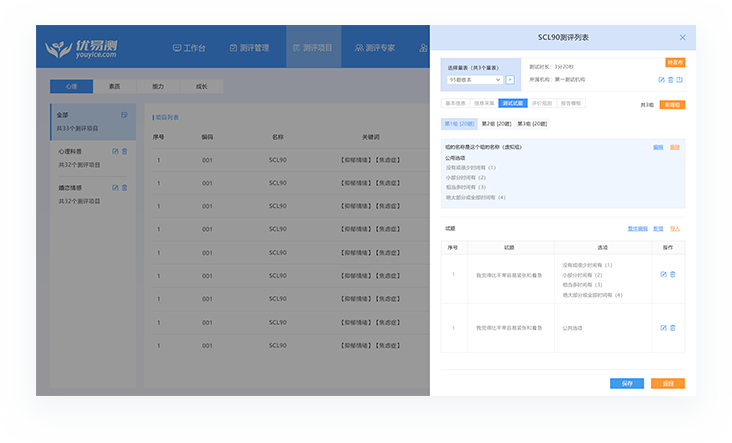Click the export icon beside the header trash icon
This screenshot has height=443, width=732.
(x=679, y=80)
